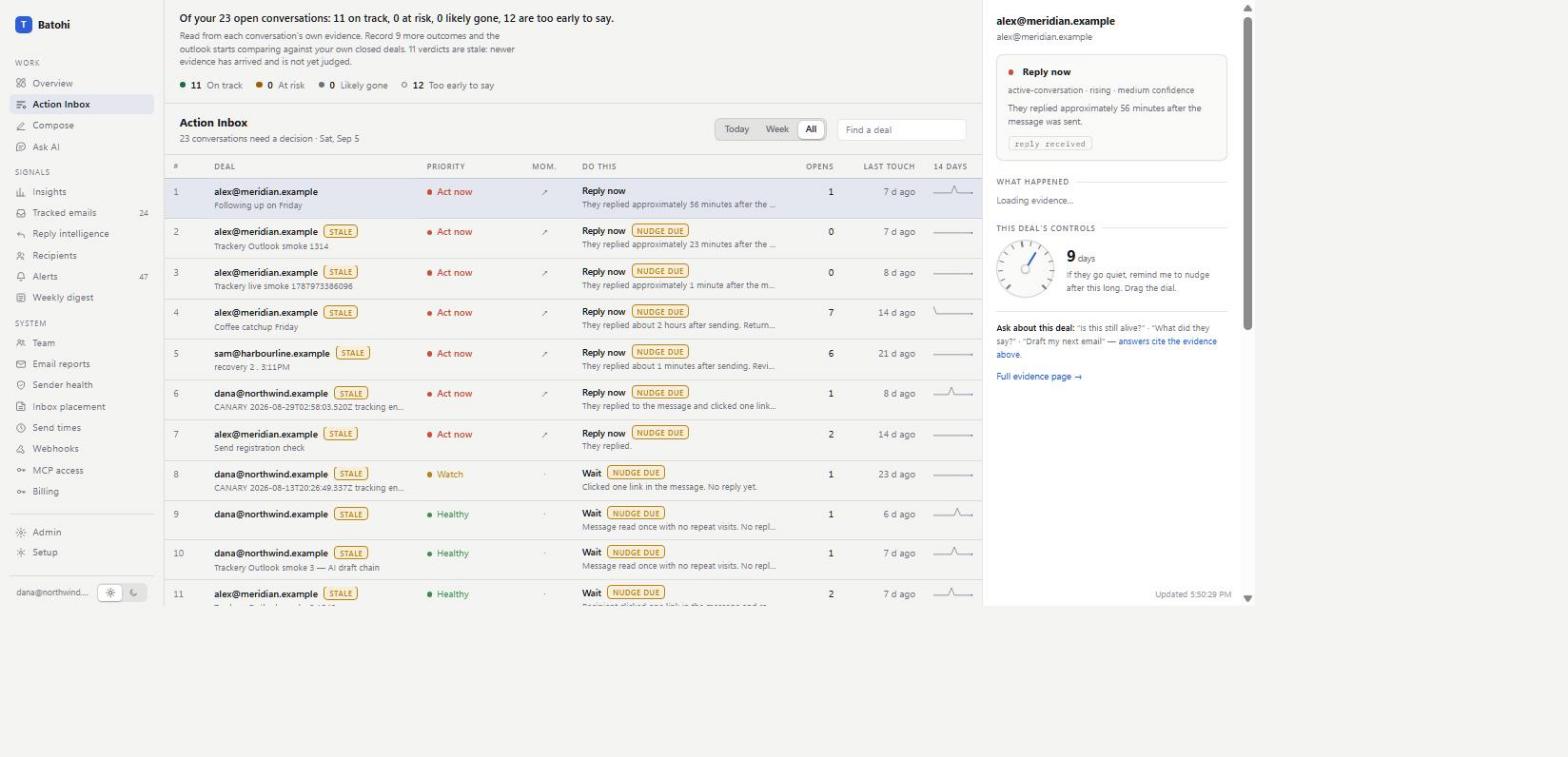
Task: Click the Setup sparkle icon
Action: coord(21,553)
